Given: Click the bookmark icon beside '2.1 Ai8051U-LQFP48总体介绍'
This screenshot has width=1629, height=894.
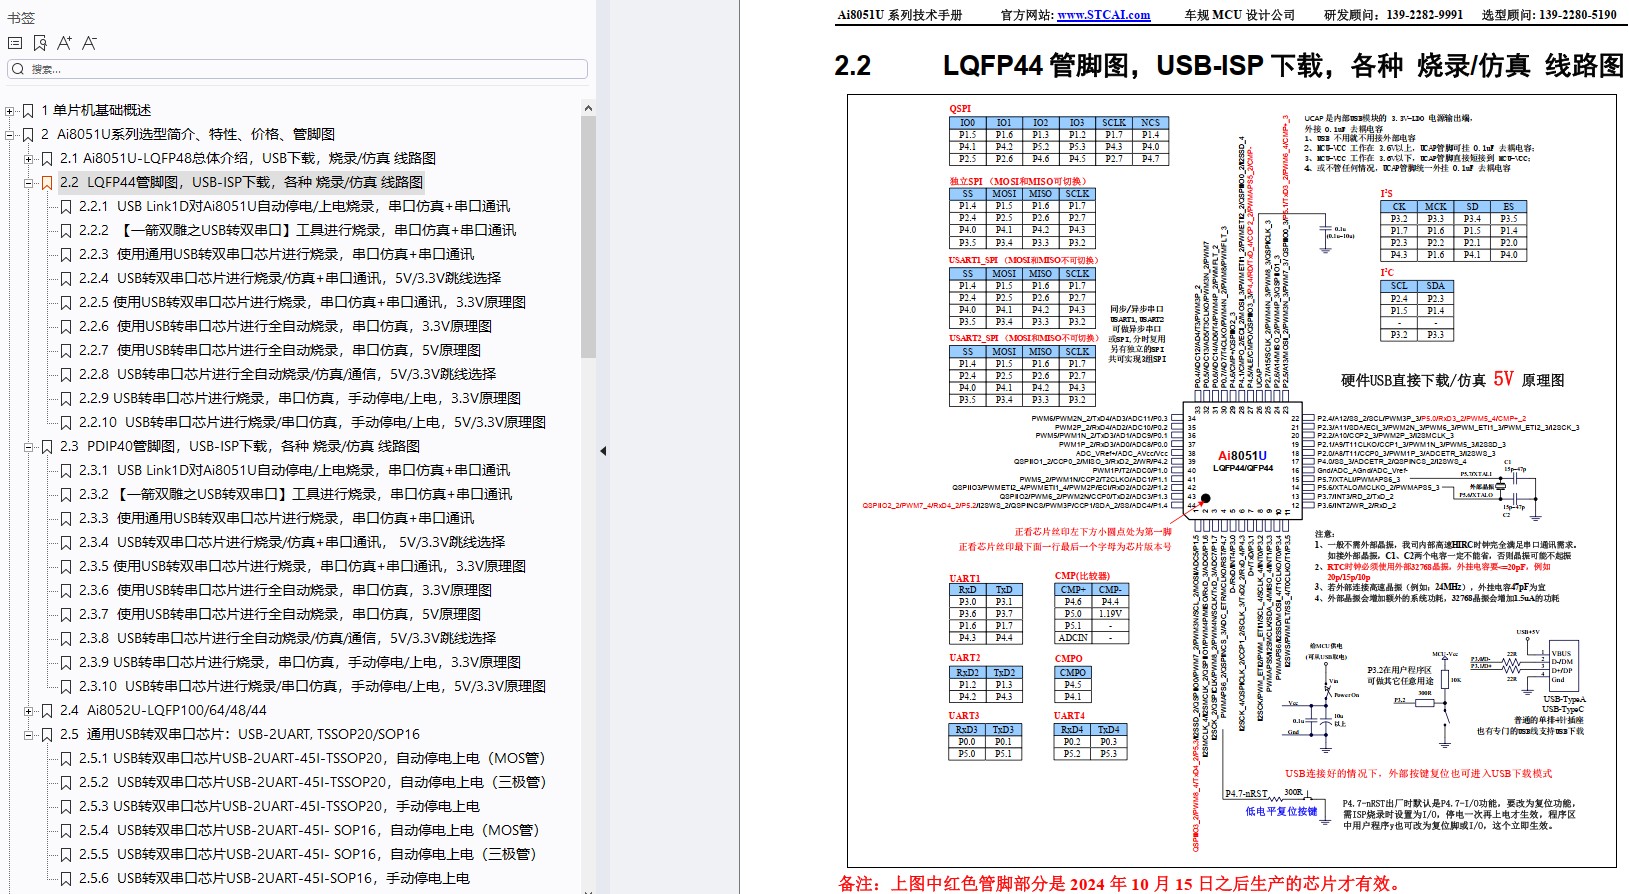Looking at the screenshot, I should point(47,158).
